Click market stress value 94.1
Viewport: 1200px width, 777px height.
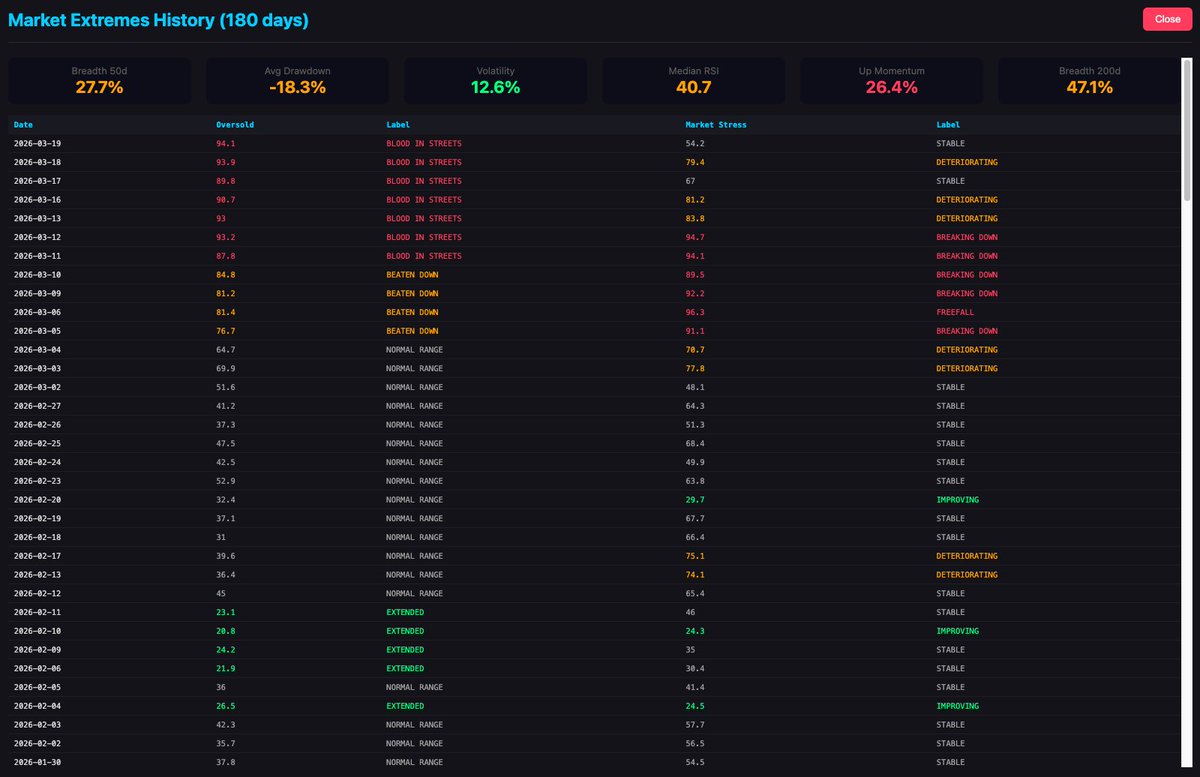tap(694, 256)
